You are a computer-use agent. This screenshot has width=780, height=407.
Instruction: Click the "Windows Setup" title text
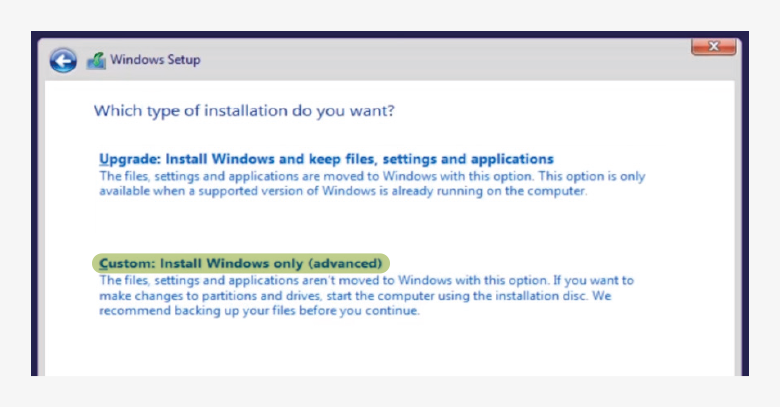point(155,60)
